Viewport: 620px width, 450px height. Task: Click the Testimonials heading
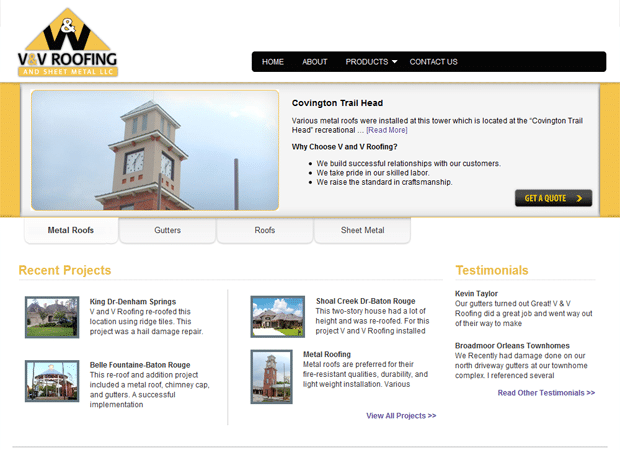pyautogui.click(x=492, y=270)
